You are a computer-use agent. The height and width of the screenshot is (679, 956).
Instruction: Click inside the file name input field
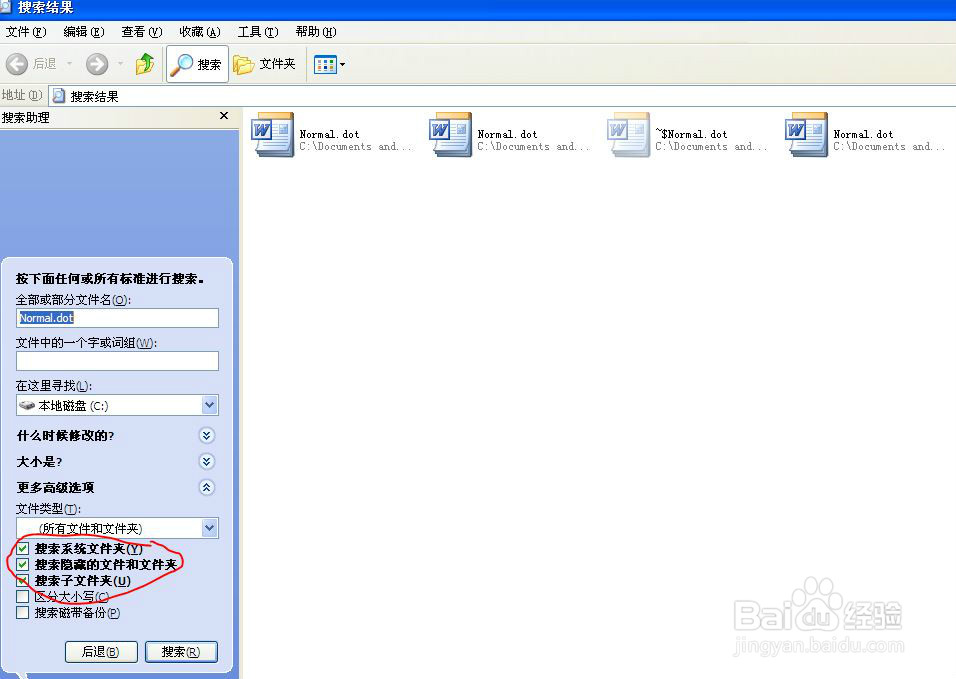click(117, 317)
